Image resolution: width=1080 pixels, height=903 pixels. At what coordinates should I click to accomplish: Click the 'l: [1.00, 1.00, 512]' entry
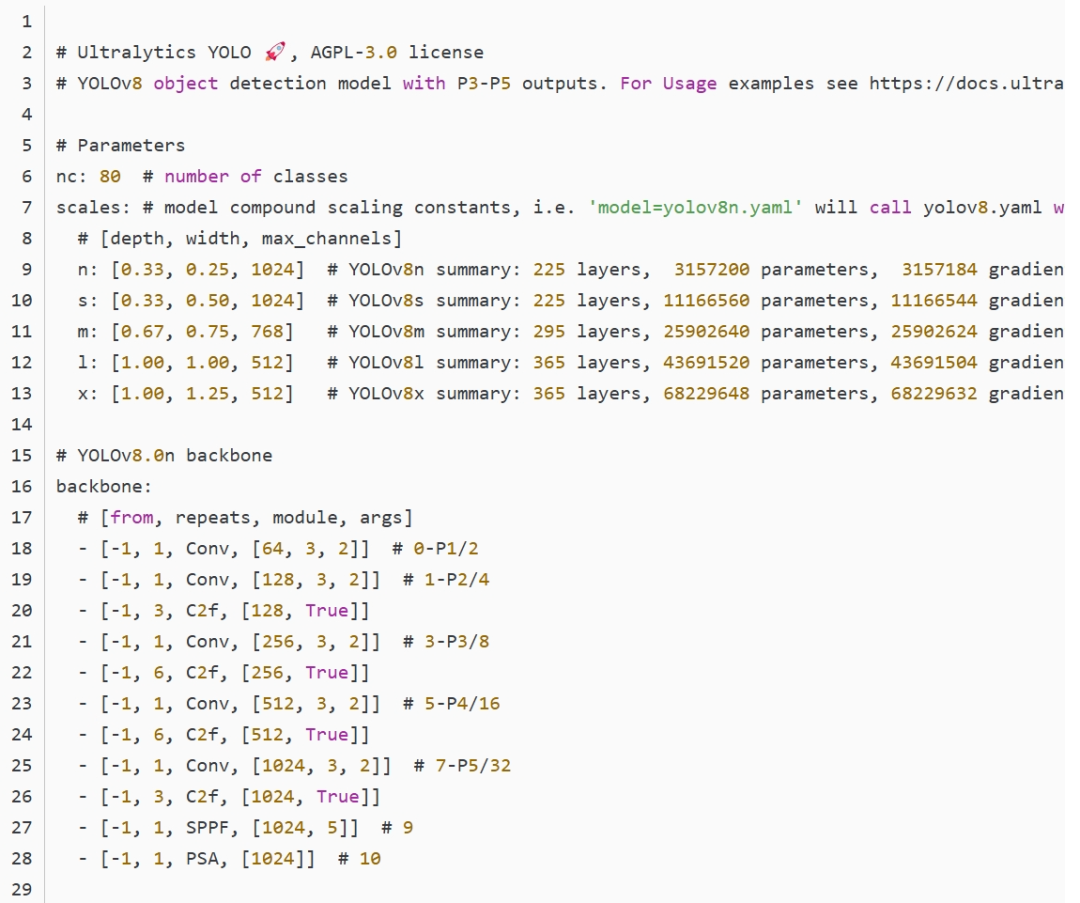185,362
